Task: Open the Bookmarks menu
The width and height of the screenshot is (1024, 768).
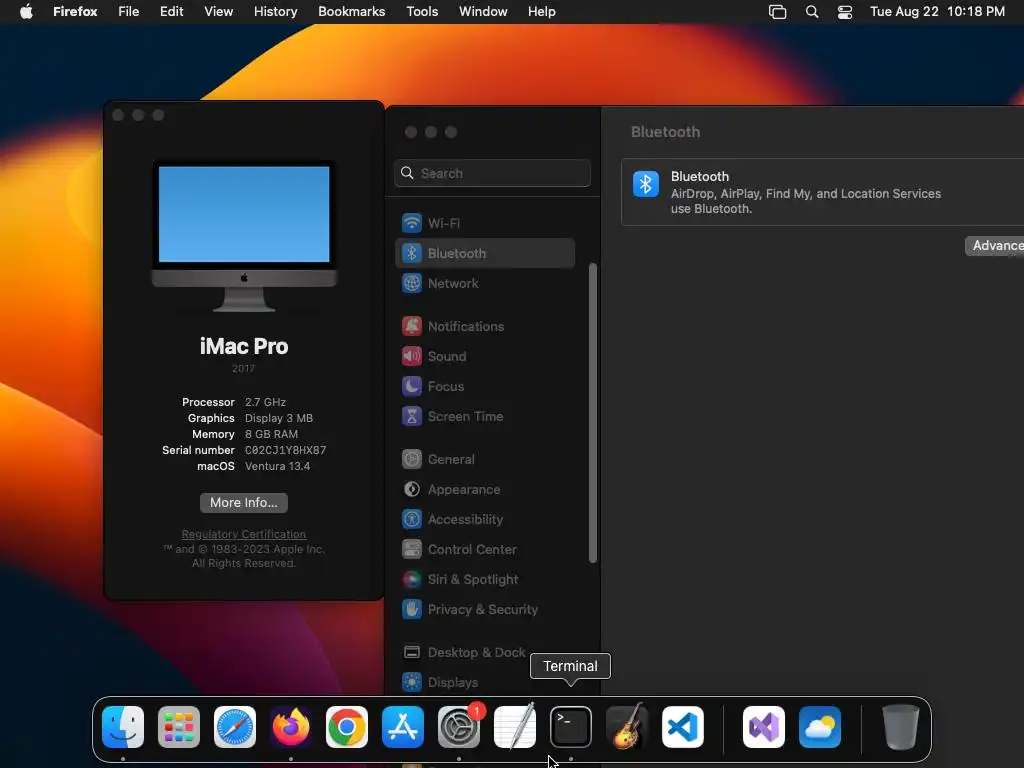Action: pyautogui.click(x=351, y=12)
